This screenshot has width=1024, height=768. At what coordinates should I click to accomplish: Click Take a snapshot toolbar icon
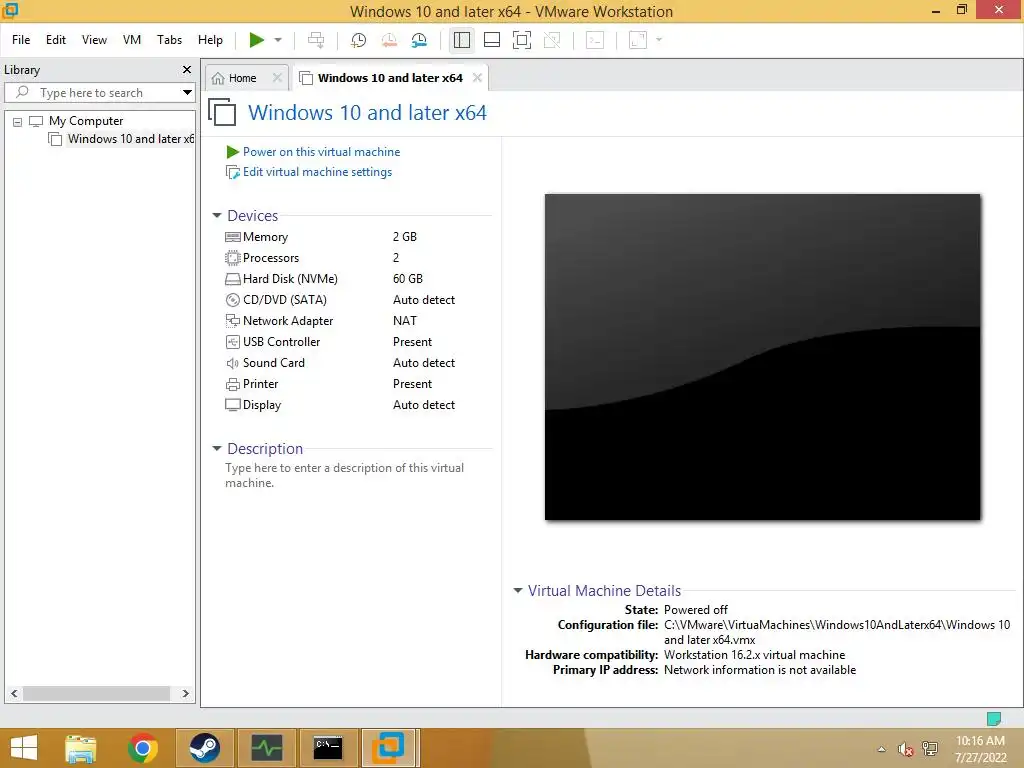359,40
